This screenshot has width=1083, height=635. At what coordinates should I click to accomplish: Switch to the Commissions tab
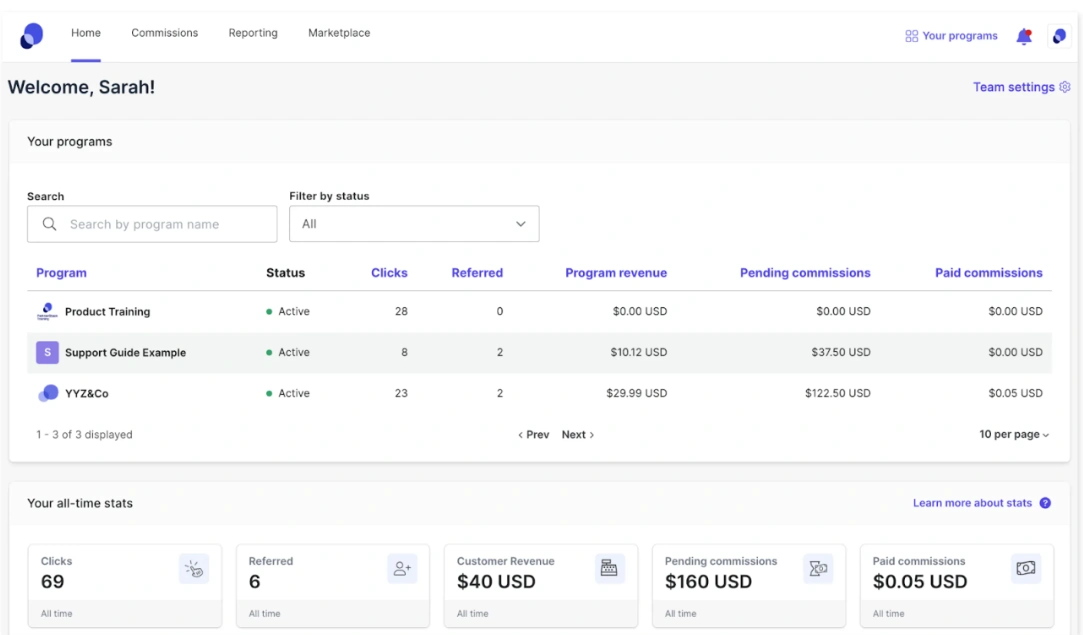click(x=164, y=33)
